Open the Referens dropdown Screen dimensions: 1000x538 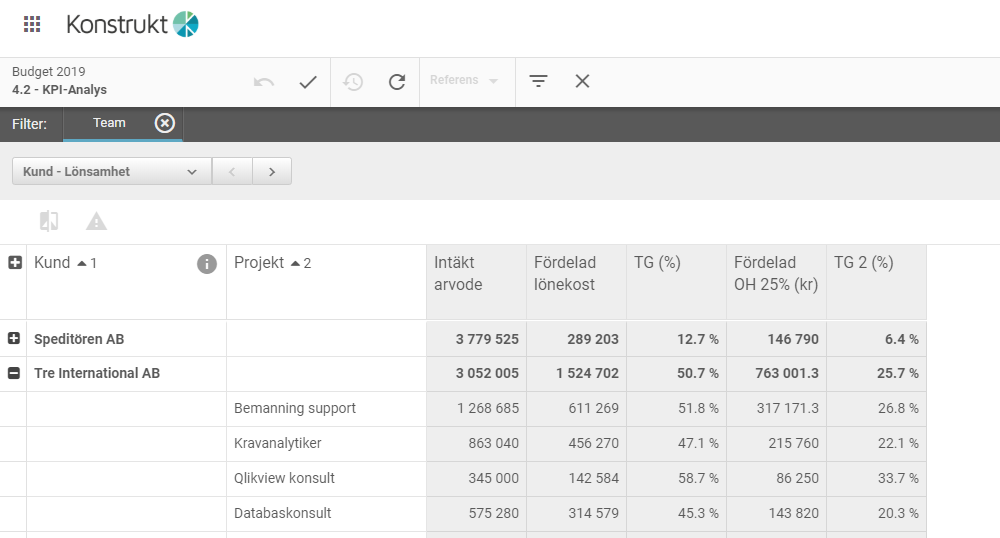[464, 80]
